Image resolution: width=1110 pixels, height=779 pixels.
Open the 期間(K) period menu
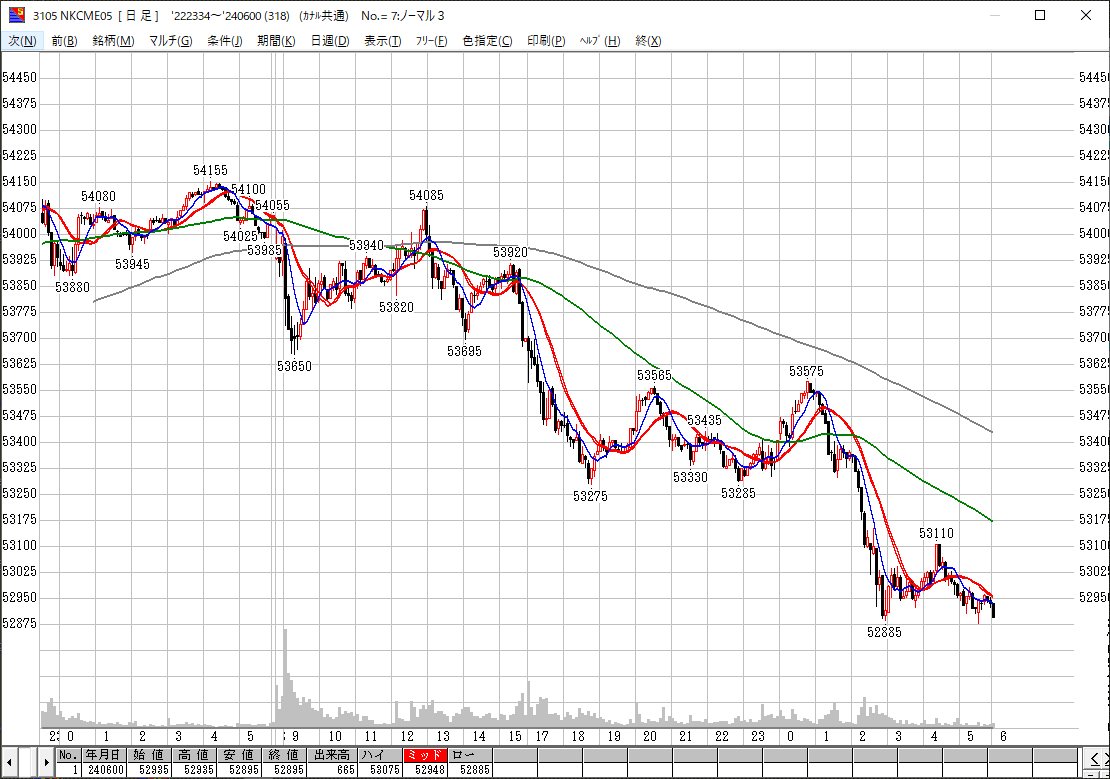pos(276,41)
